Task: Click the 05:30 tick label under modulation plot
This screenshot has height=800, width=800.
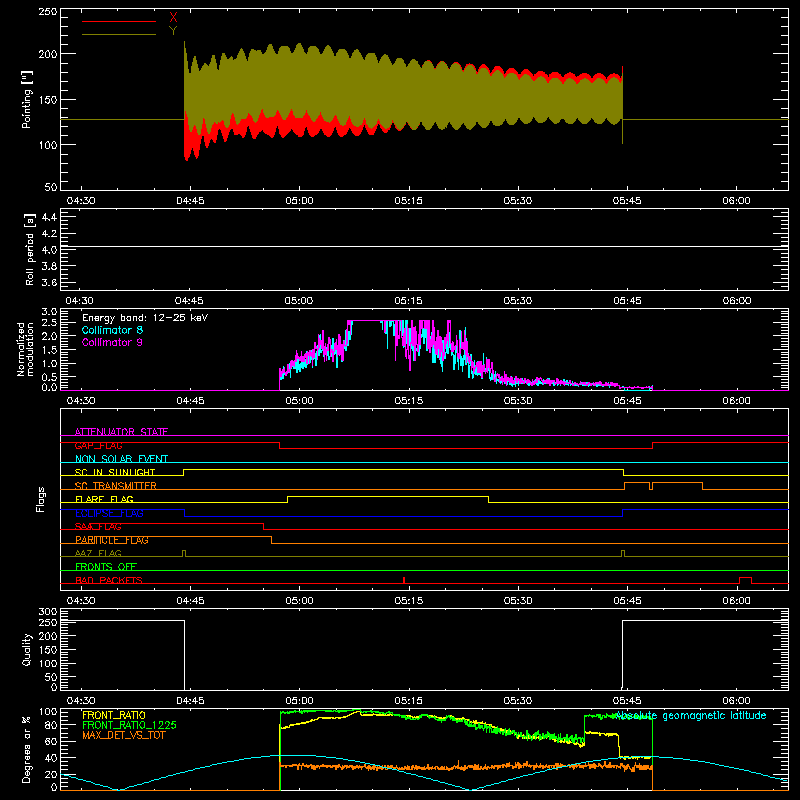Action: [518, 401]
